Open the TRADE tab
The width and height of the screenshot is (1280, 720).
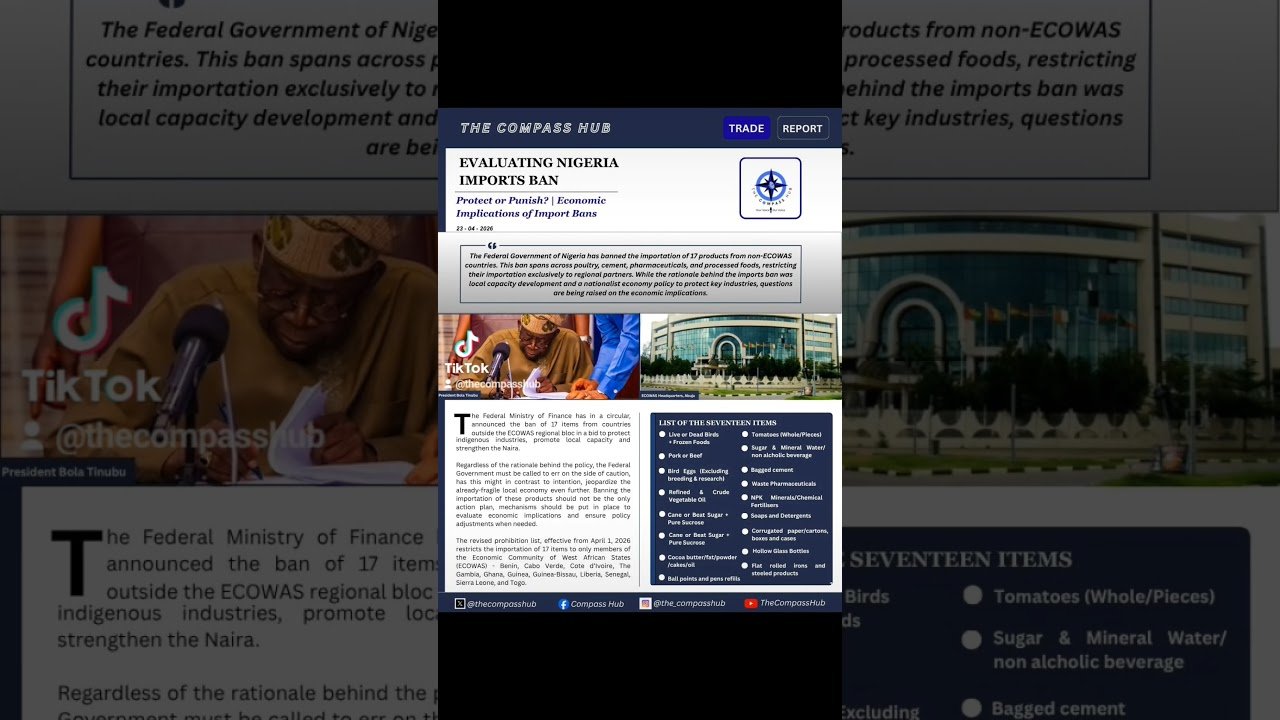pyautogui.click(x=746, y=128)
